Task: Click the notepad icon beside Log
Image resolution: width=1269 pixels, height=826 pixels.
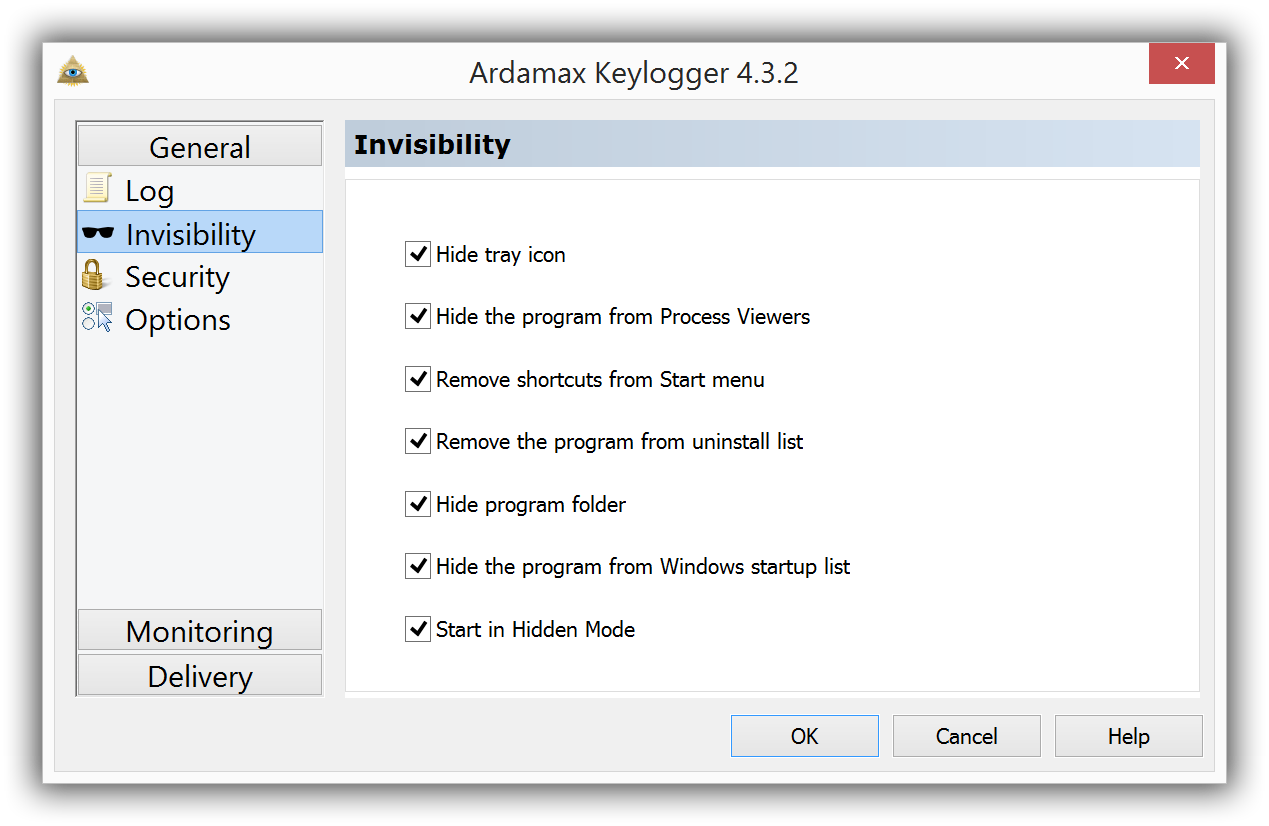Action: point(97,188)
